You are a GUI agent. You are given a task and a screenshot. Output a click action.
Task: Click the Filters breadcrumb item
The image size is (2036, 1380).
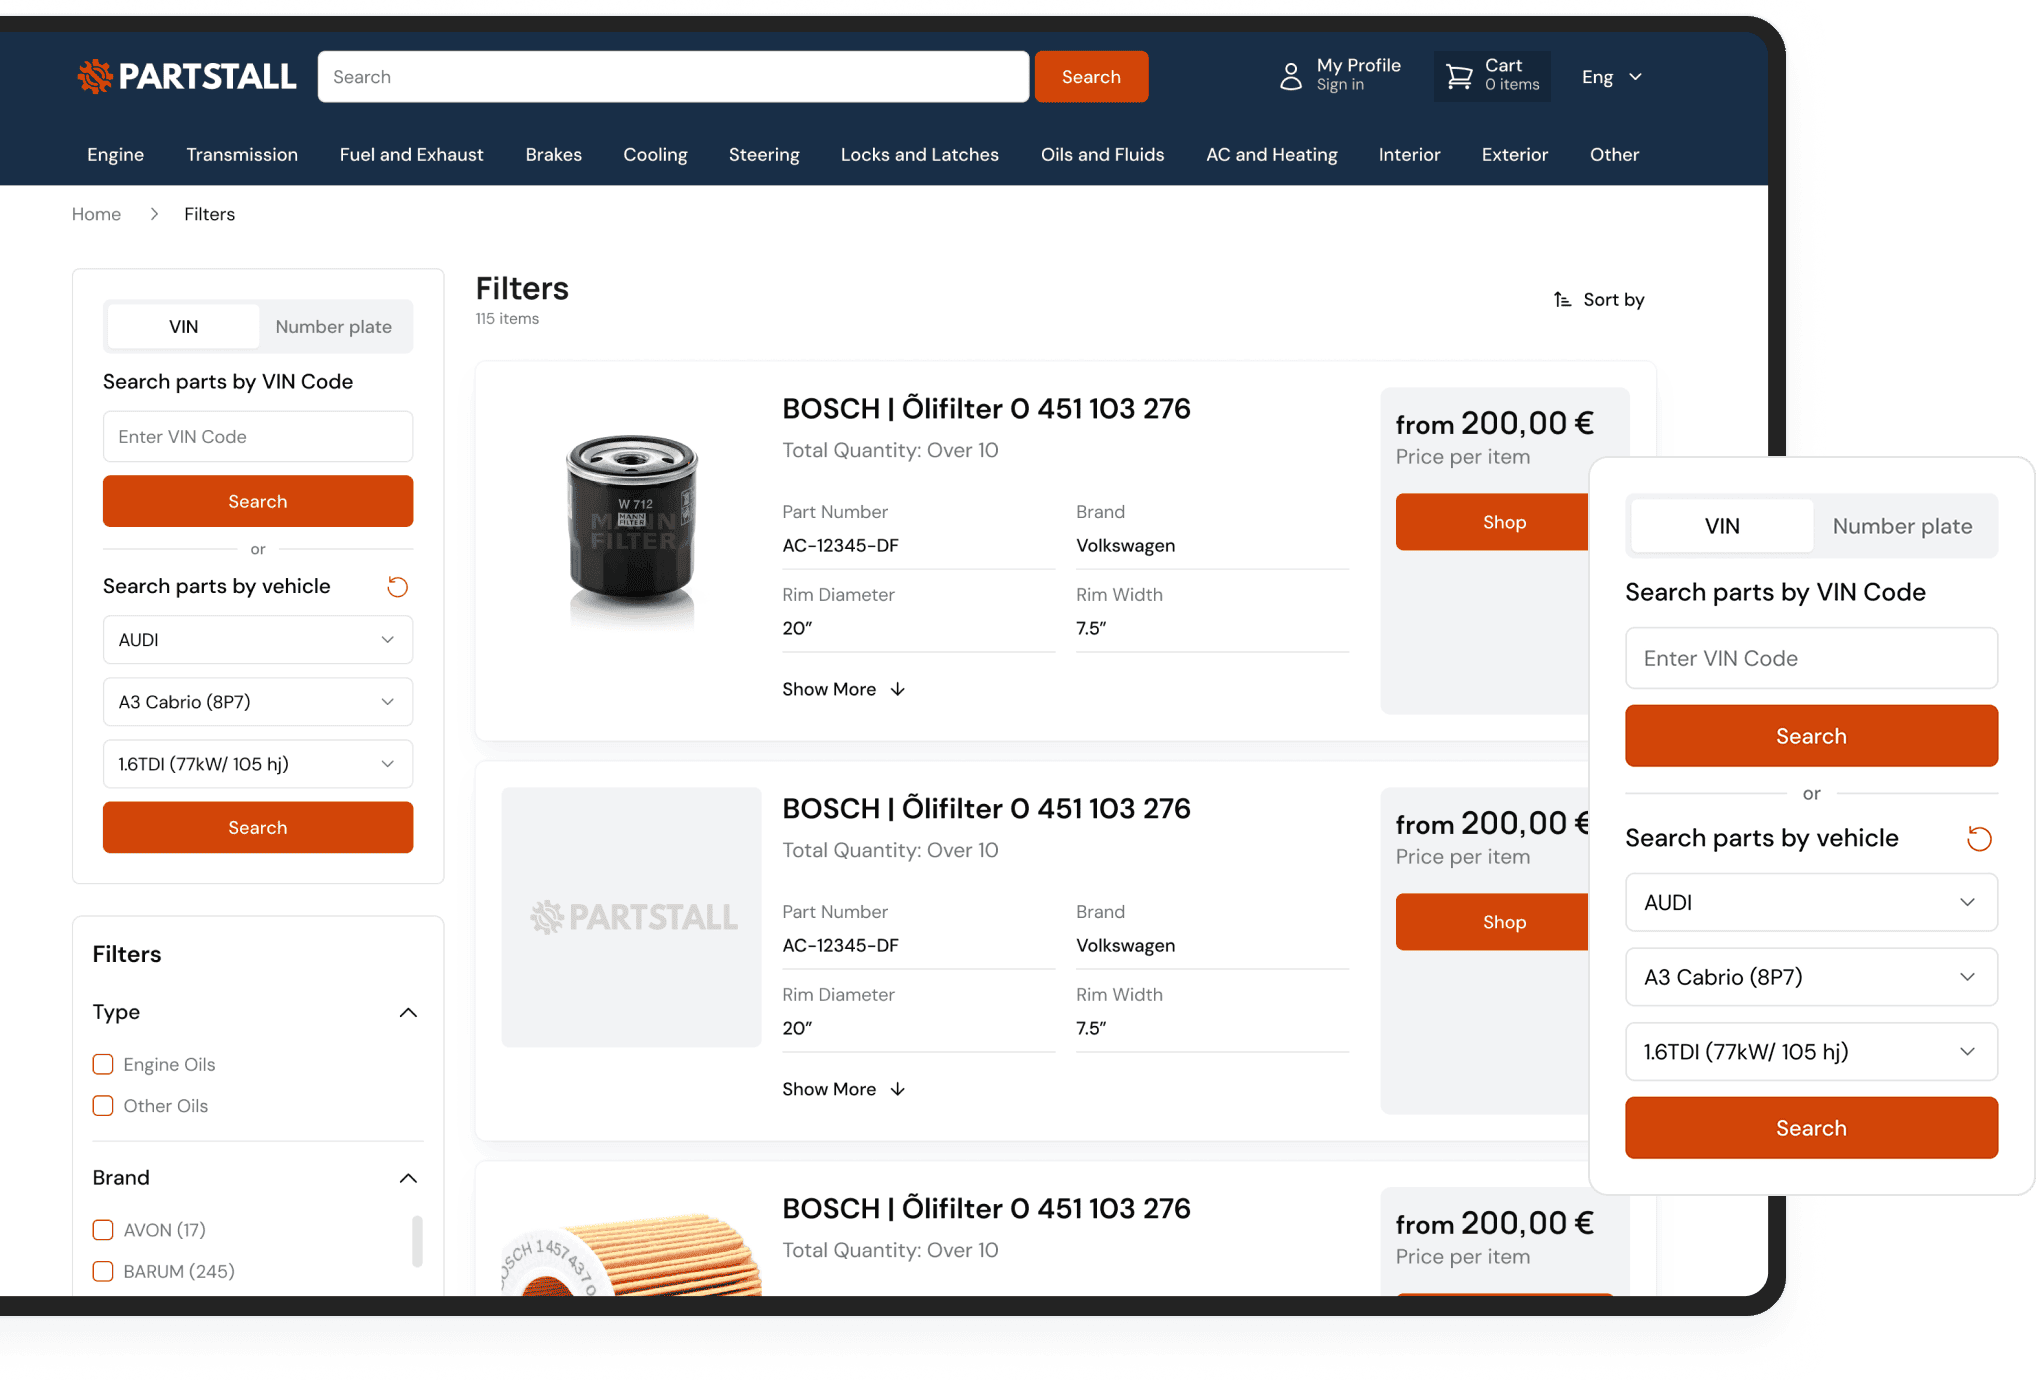point(209,214)
